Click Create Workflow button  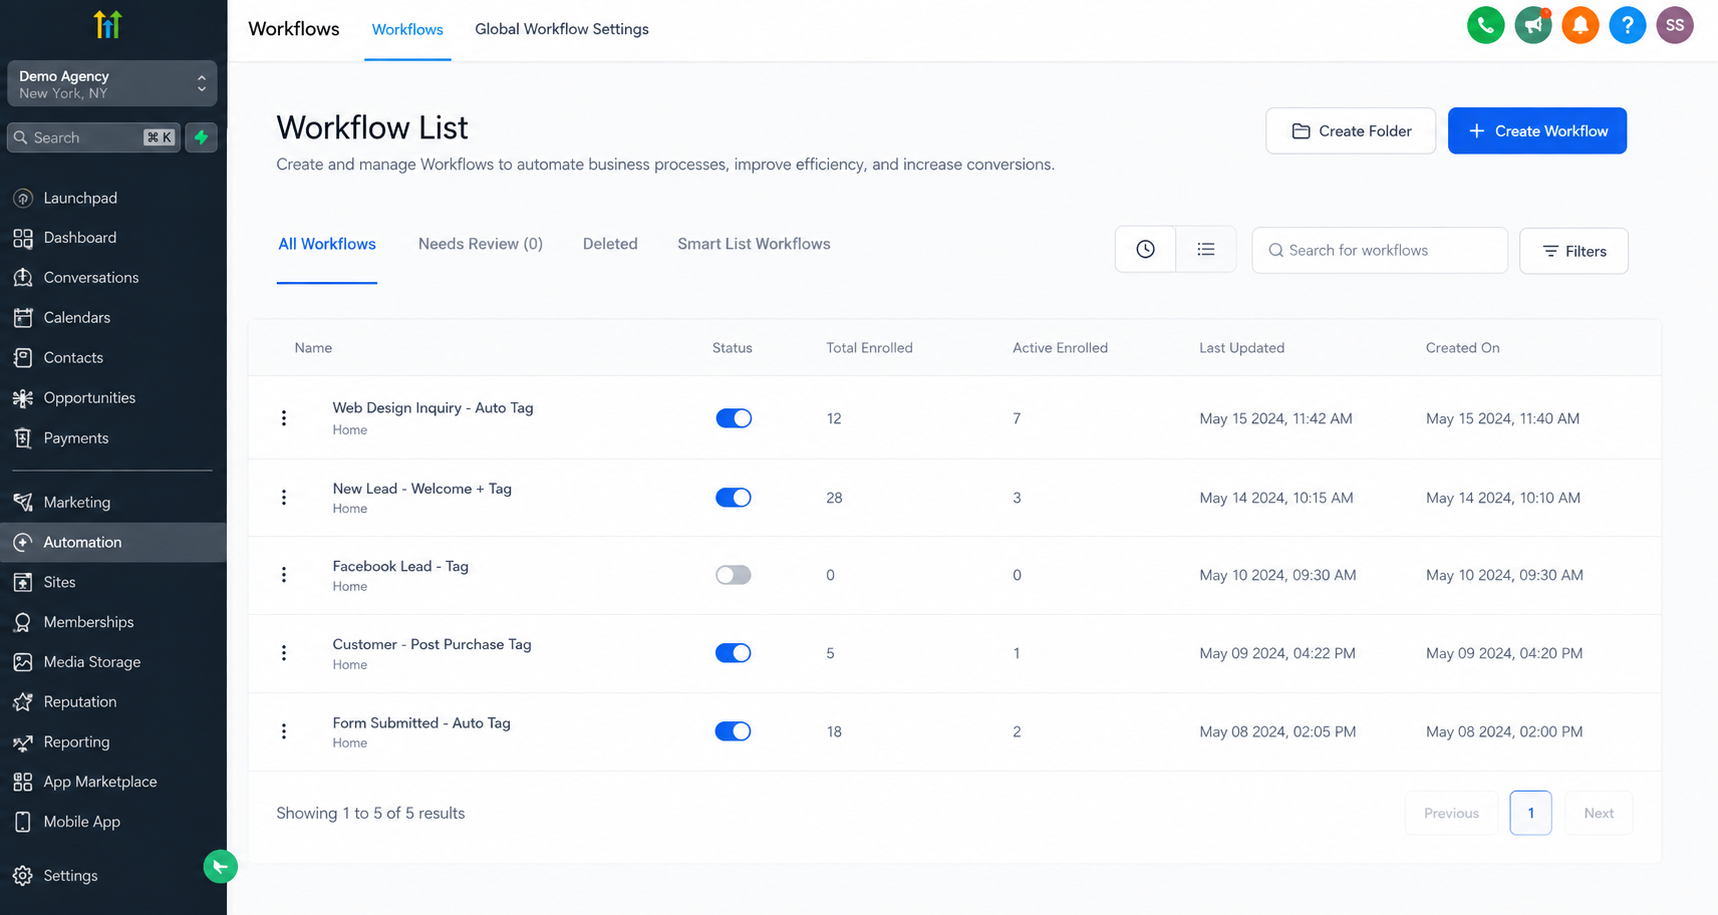[x=1537, y=131]
